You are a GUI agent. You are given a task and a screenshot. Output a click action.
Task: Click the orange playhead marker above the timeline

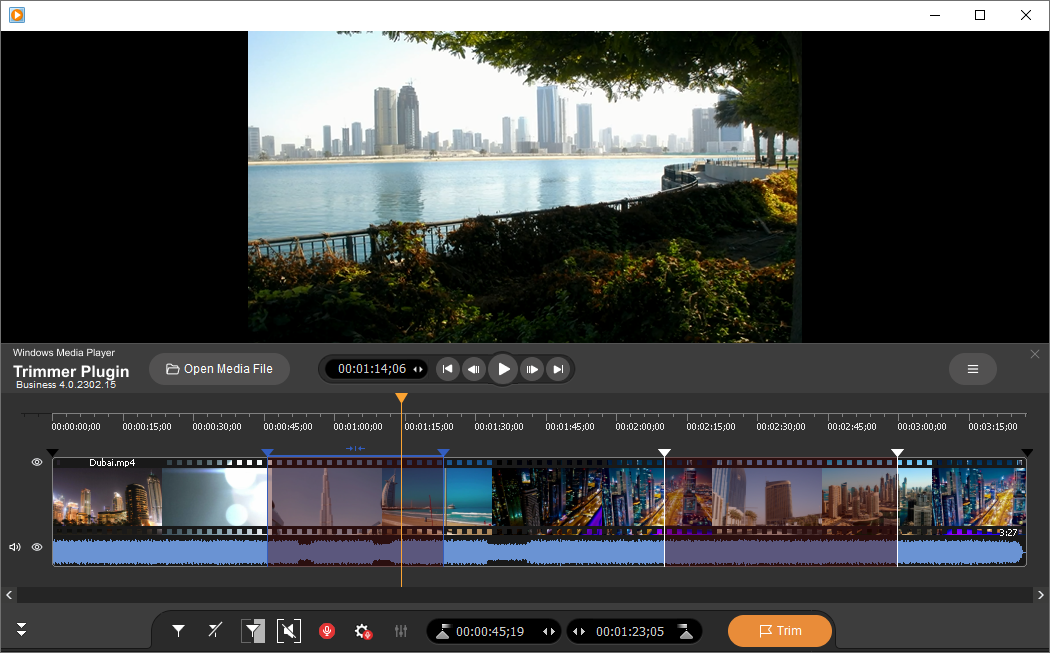[x=401, y=398]
